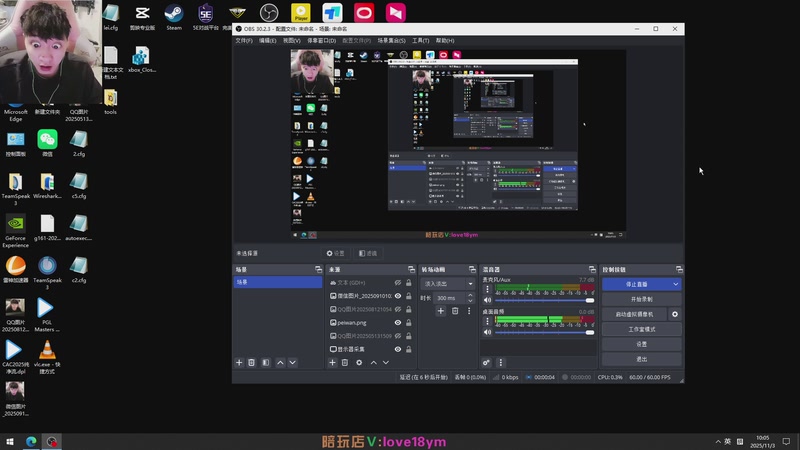The width and height of the screenshot is (800, 450).
Task: Open Desktop Audio track three-dot options
Action: coord(487,321)
